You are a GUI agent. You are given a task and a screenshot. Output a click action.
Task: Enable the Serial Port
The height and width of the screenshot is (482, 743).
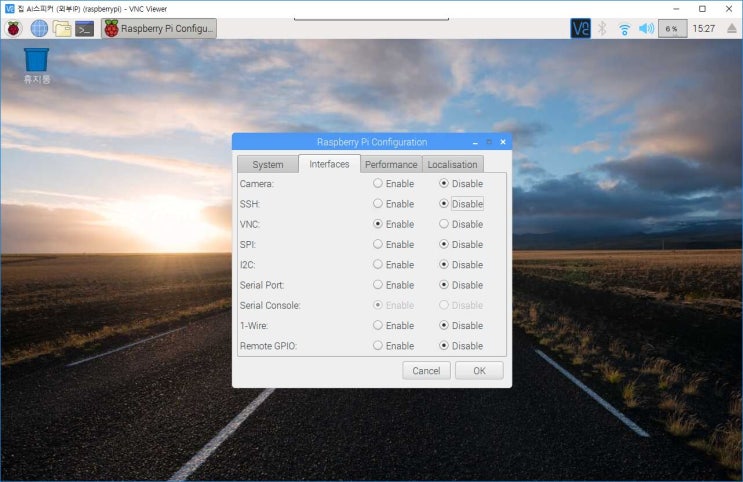(393, 285)
